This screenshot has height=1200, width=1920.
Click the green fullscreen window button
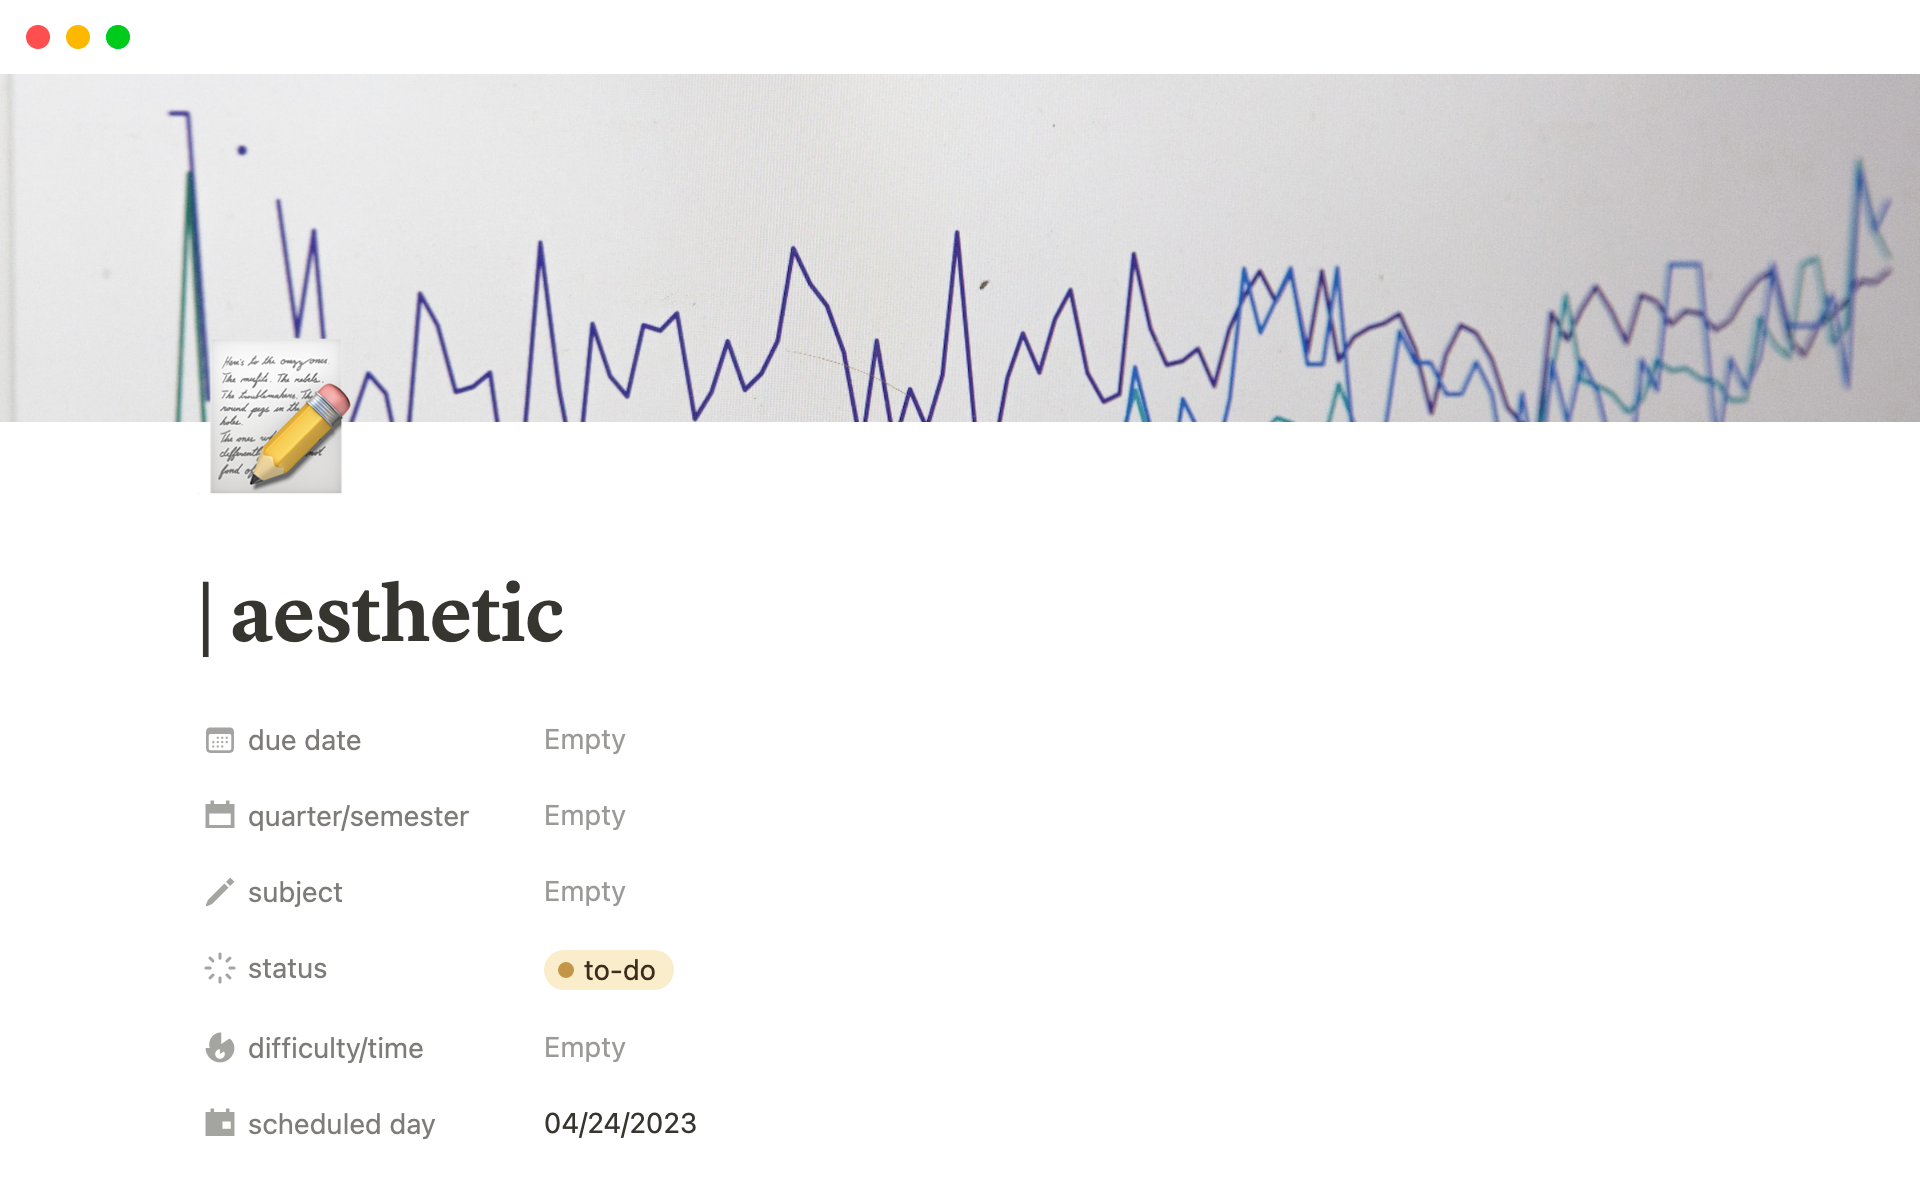click(x=118, y=37)
